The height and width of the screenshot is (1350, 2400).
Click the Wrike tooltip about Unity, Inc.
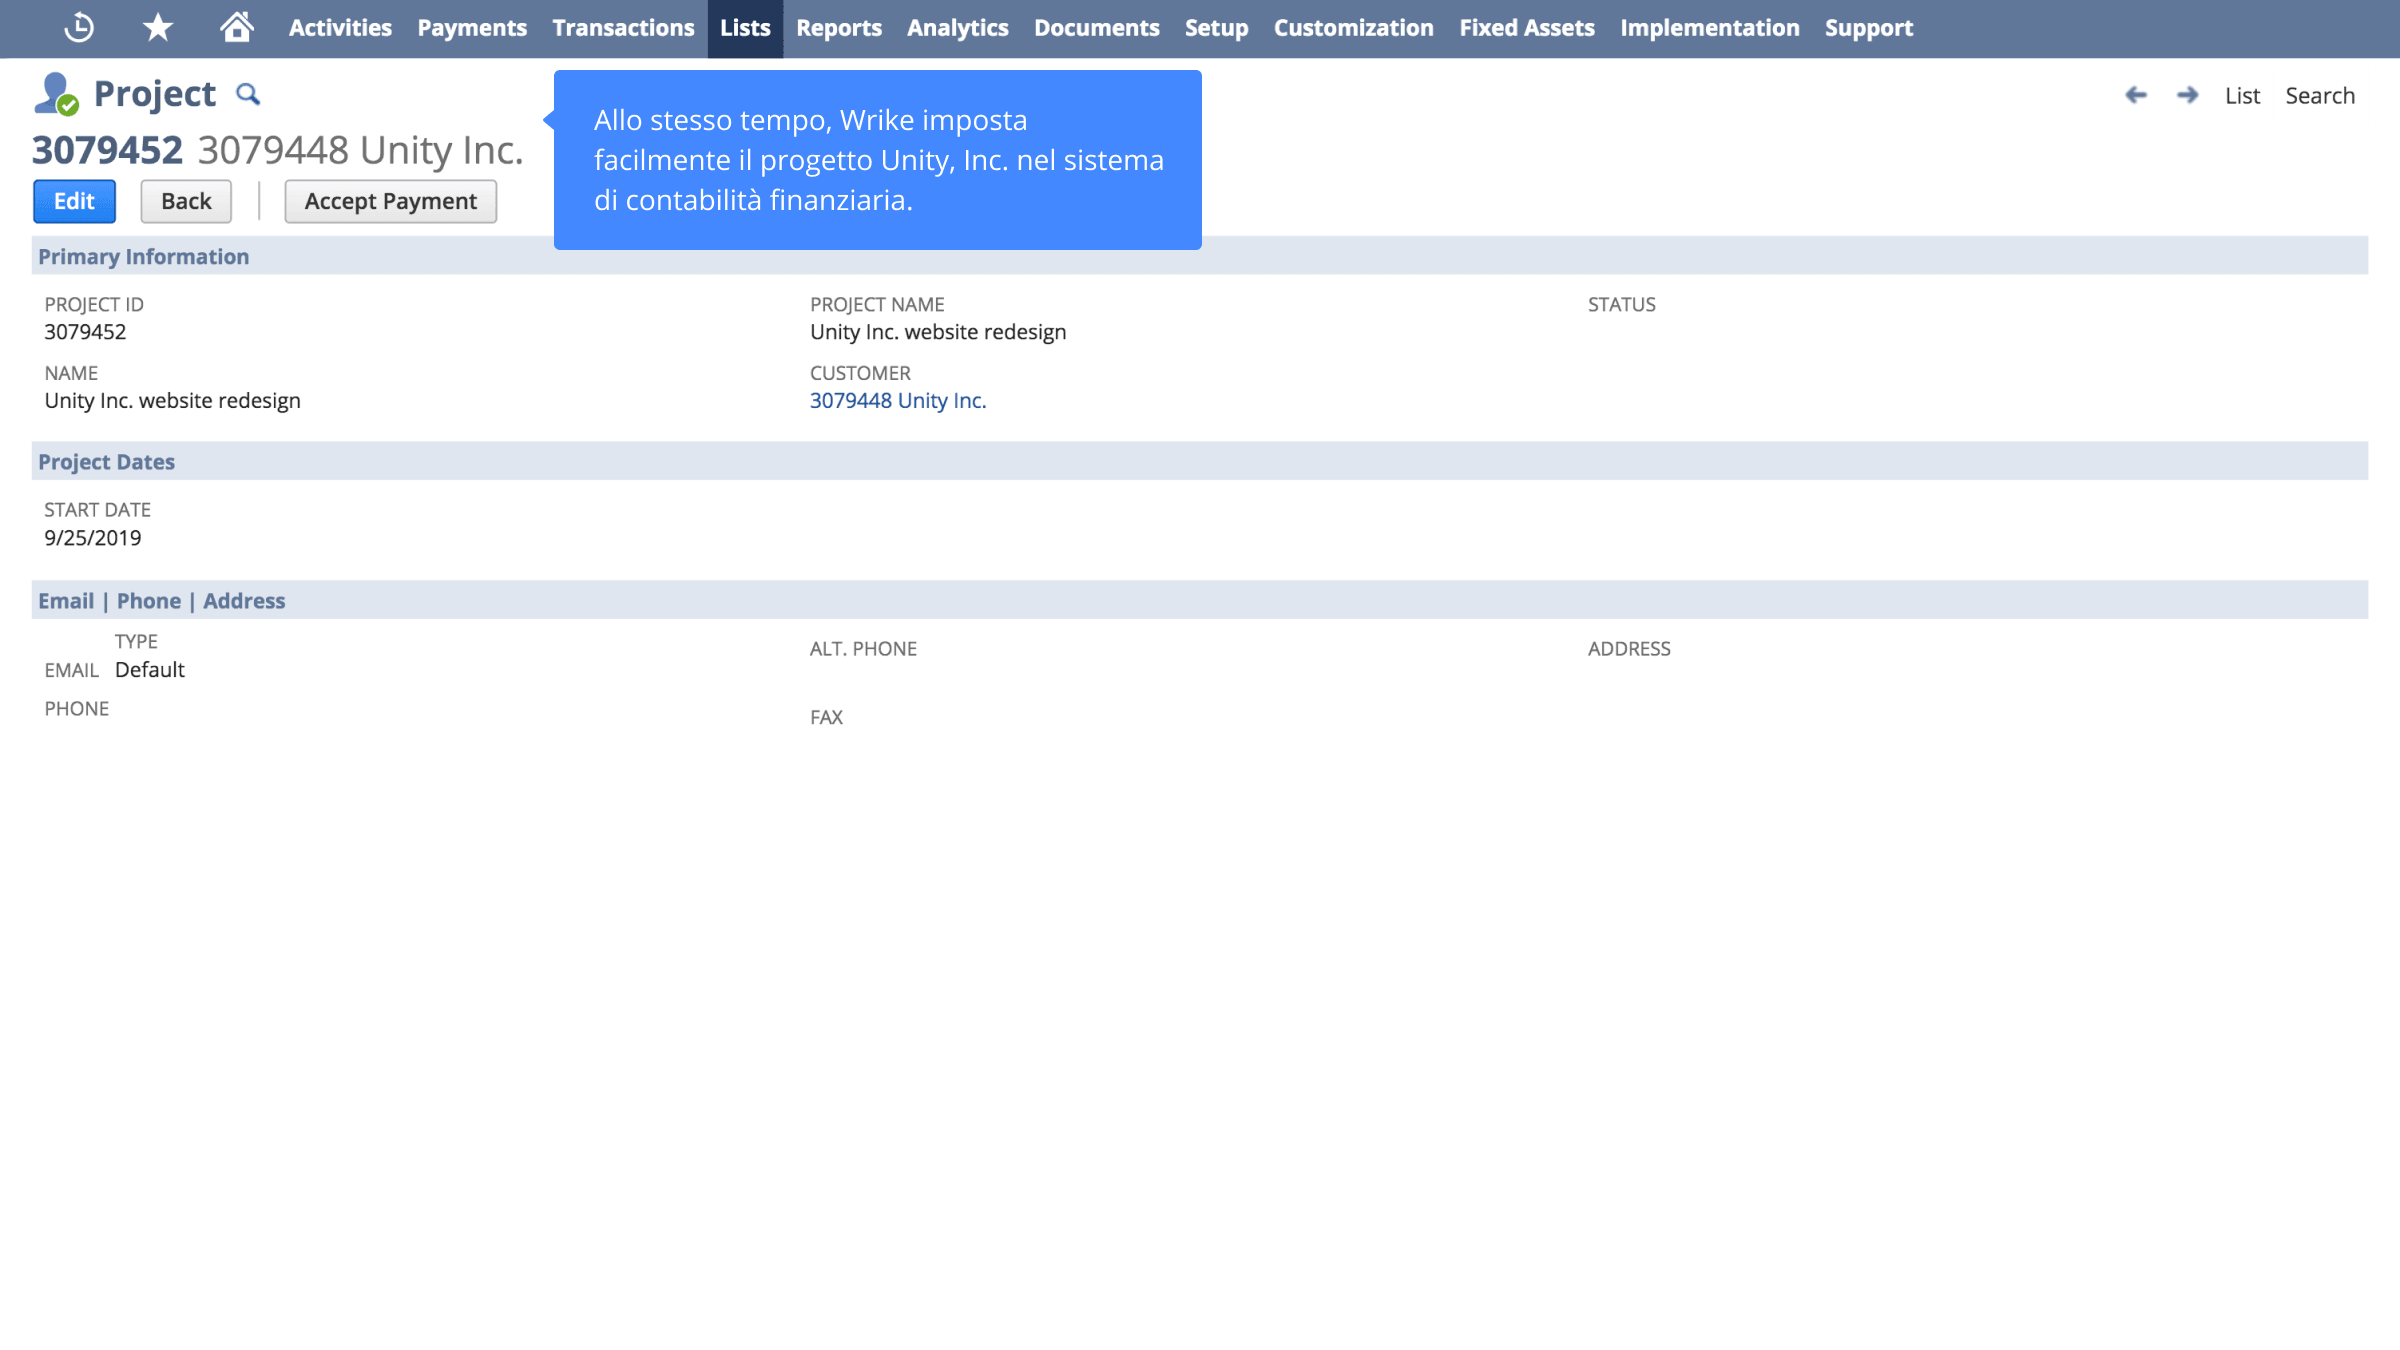878,160
